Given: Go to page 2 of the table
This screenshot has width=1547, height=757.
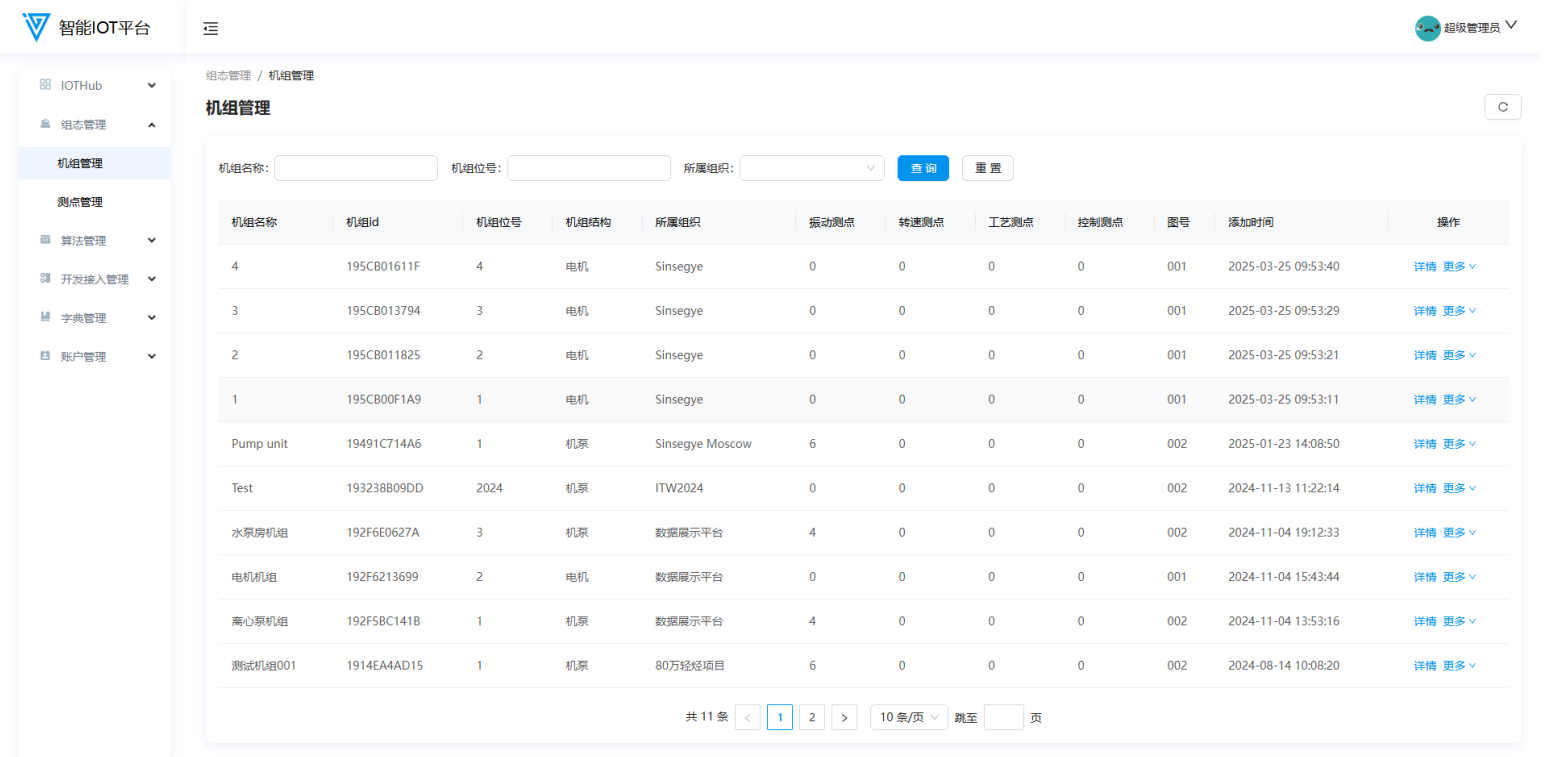Looking at the screenshot, I should [812, 717].
